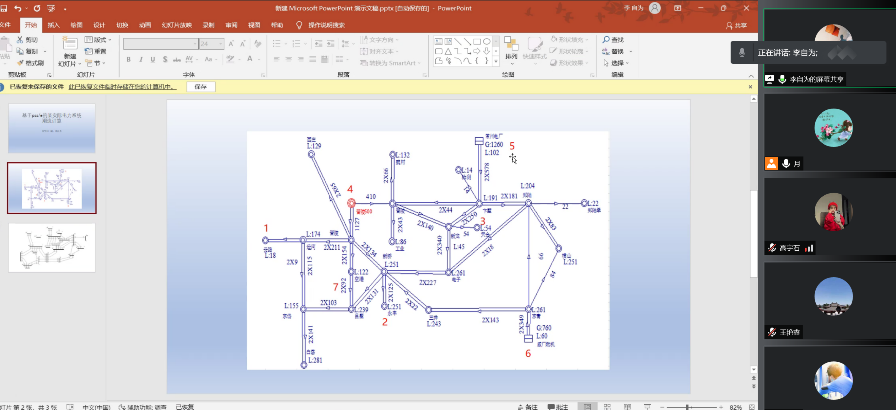This screenshot has width=896, height=410.
Task: Toggle Align Right paragraph button
Action: click(302, 59)
